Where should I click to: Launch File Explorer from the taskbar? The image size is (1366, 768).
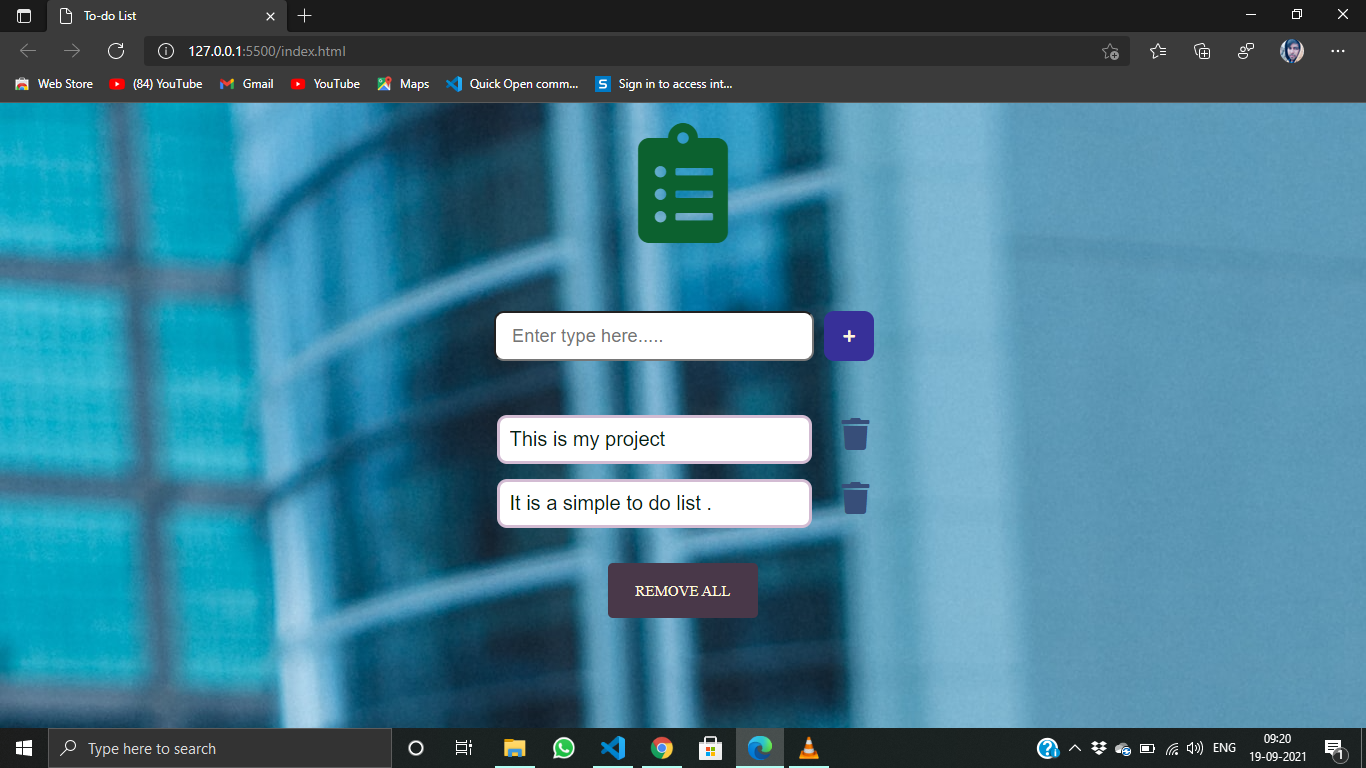click(514, 748)
